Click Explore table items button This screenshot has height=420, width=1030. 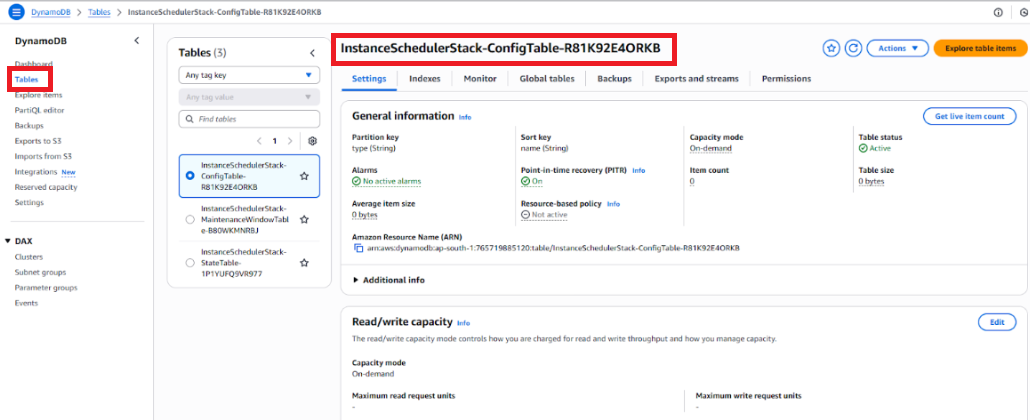[x=980, y=48]
